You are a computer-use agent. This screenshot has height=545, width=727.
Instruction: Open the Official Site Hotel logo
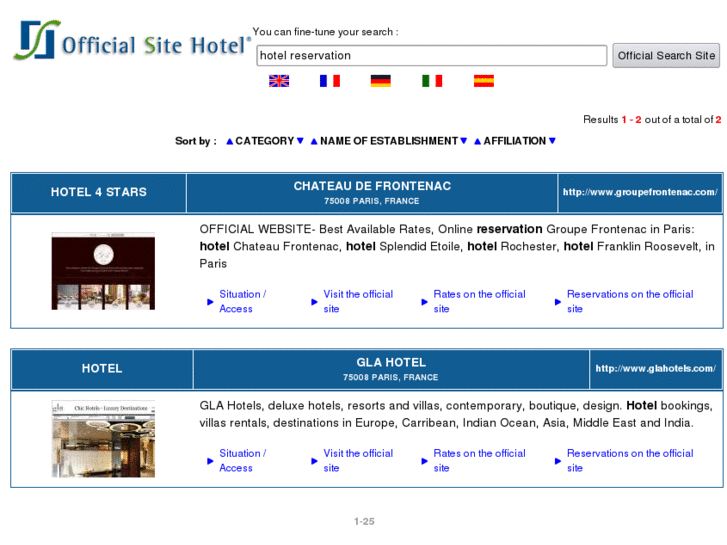131,41
